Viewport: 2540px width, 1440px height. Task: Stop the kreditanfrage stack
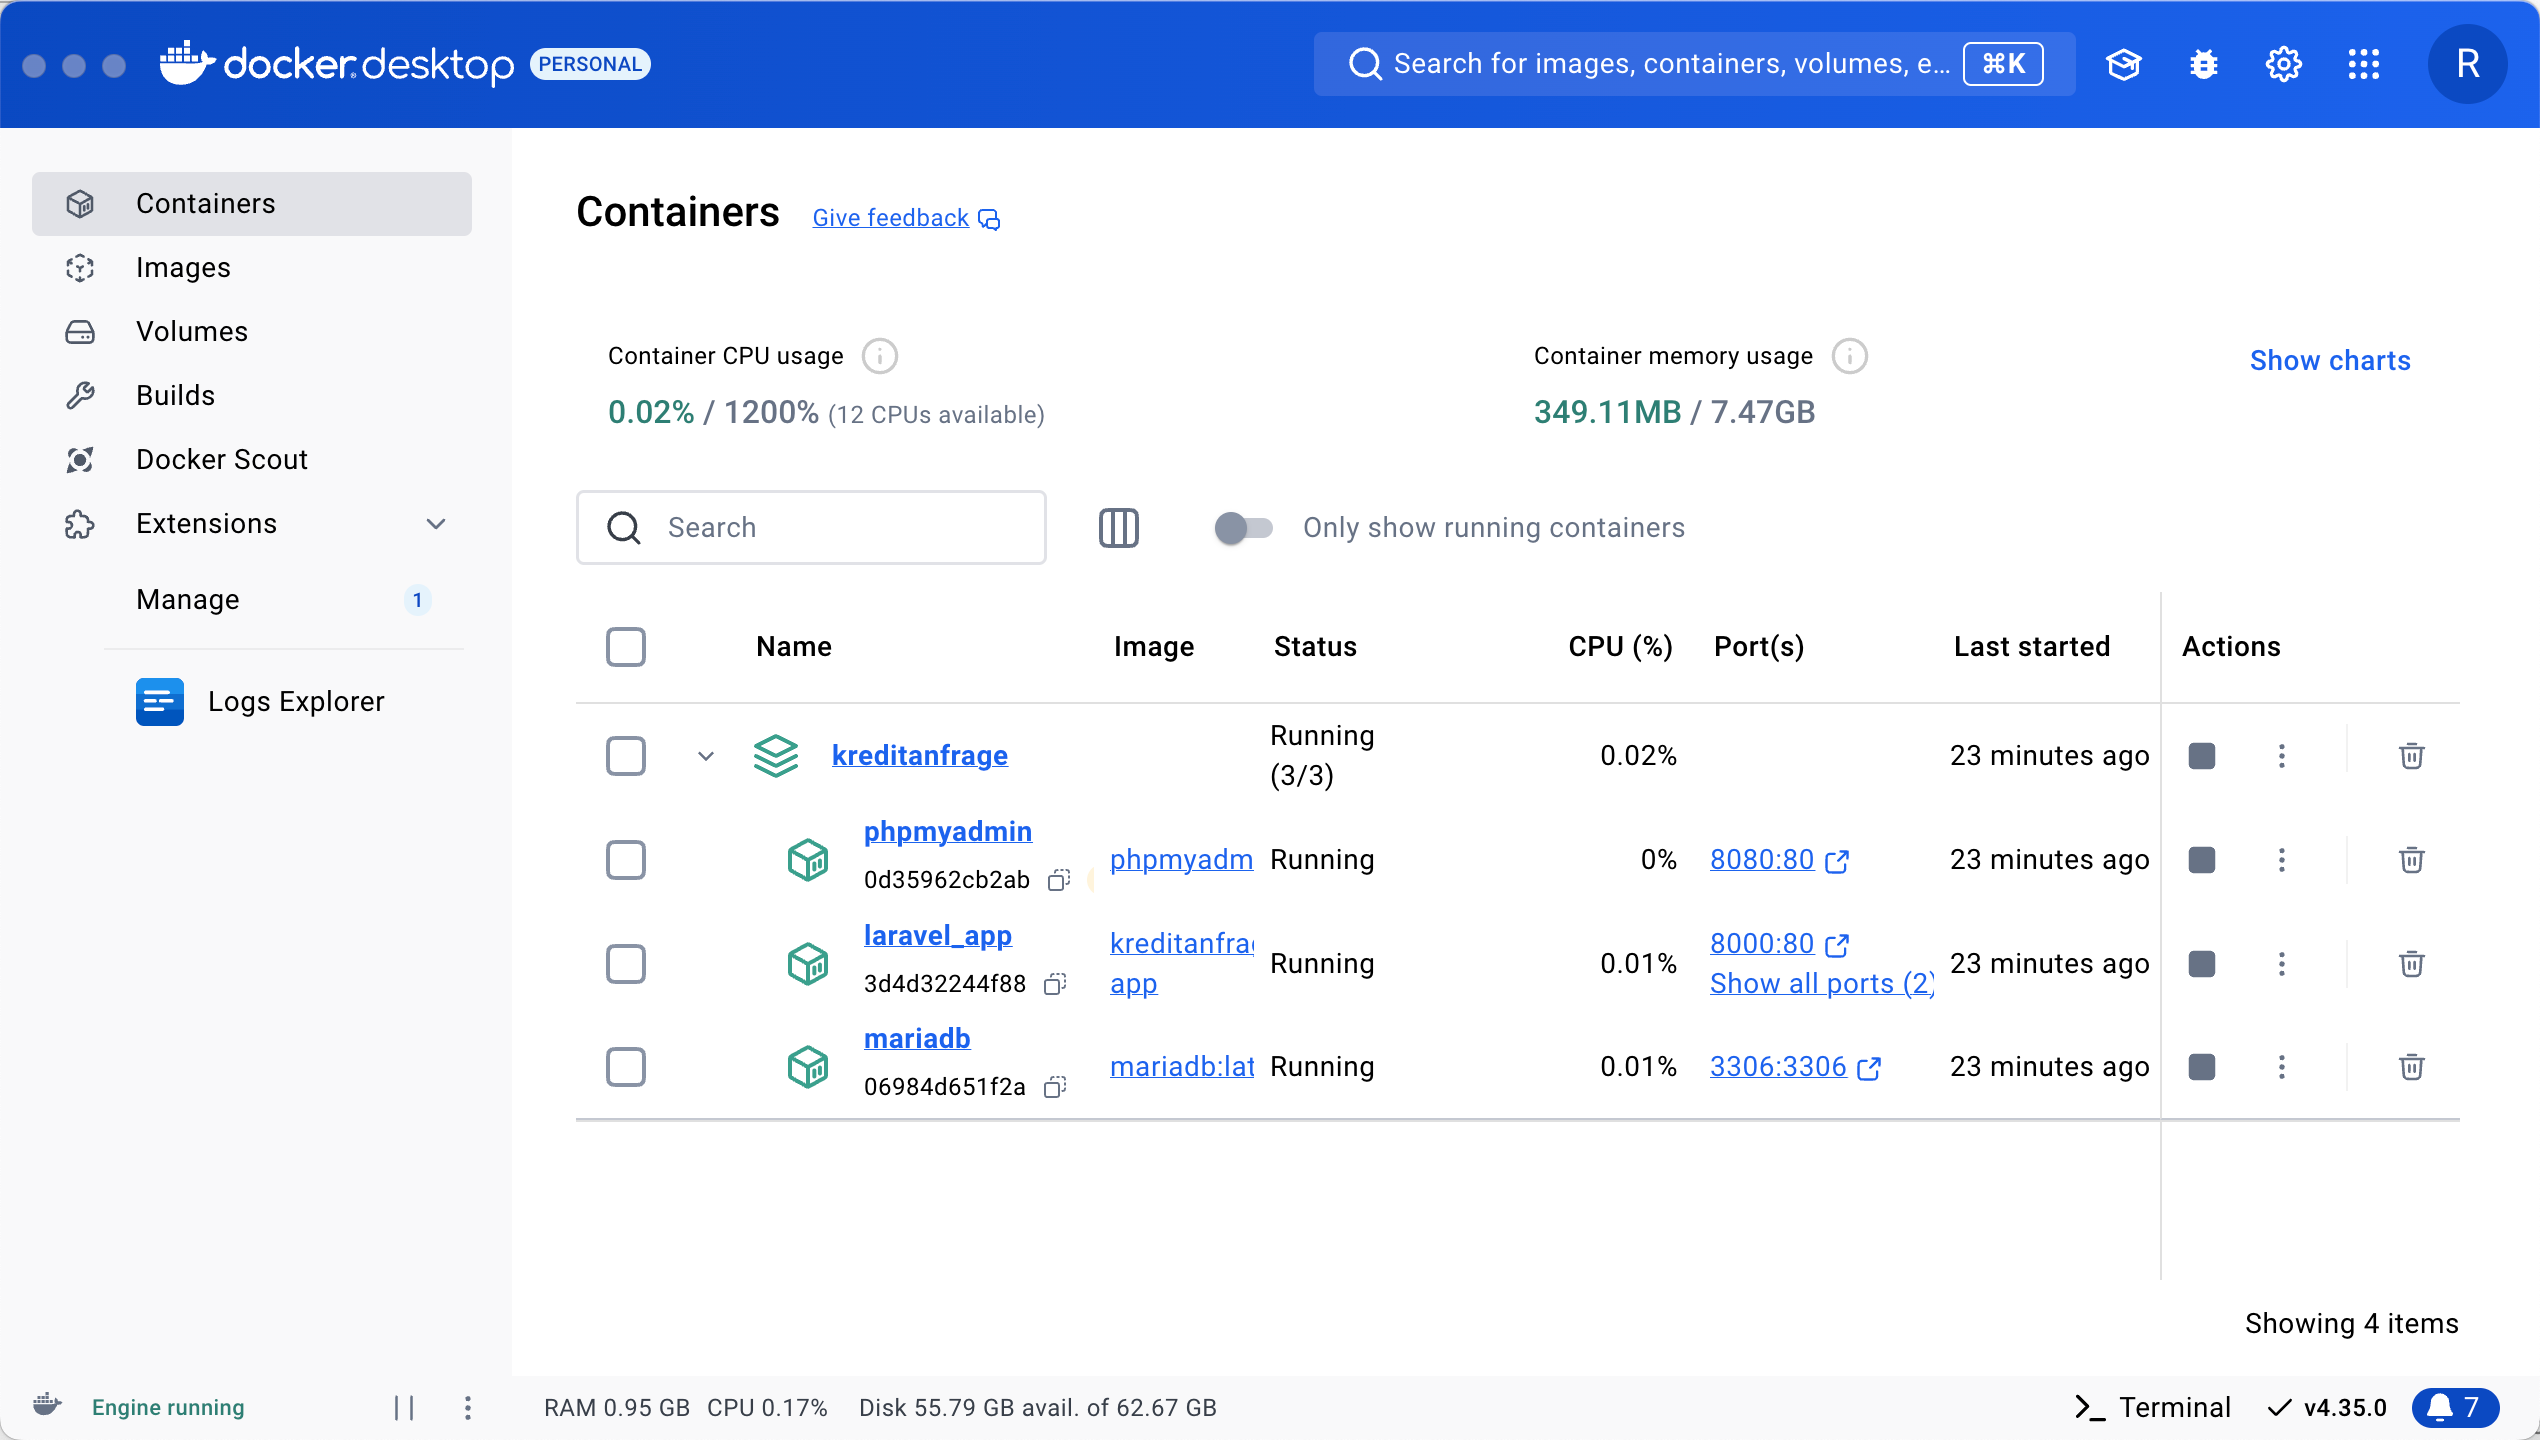point(2202,756)
